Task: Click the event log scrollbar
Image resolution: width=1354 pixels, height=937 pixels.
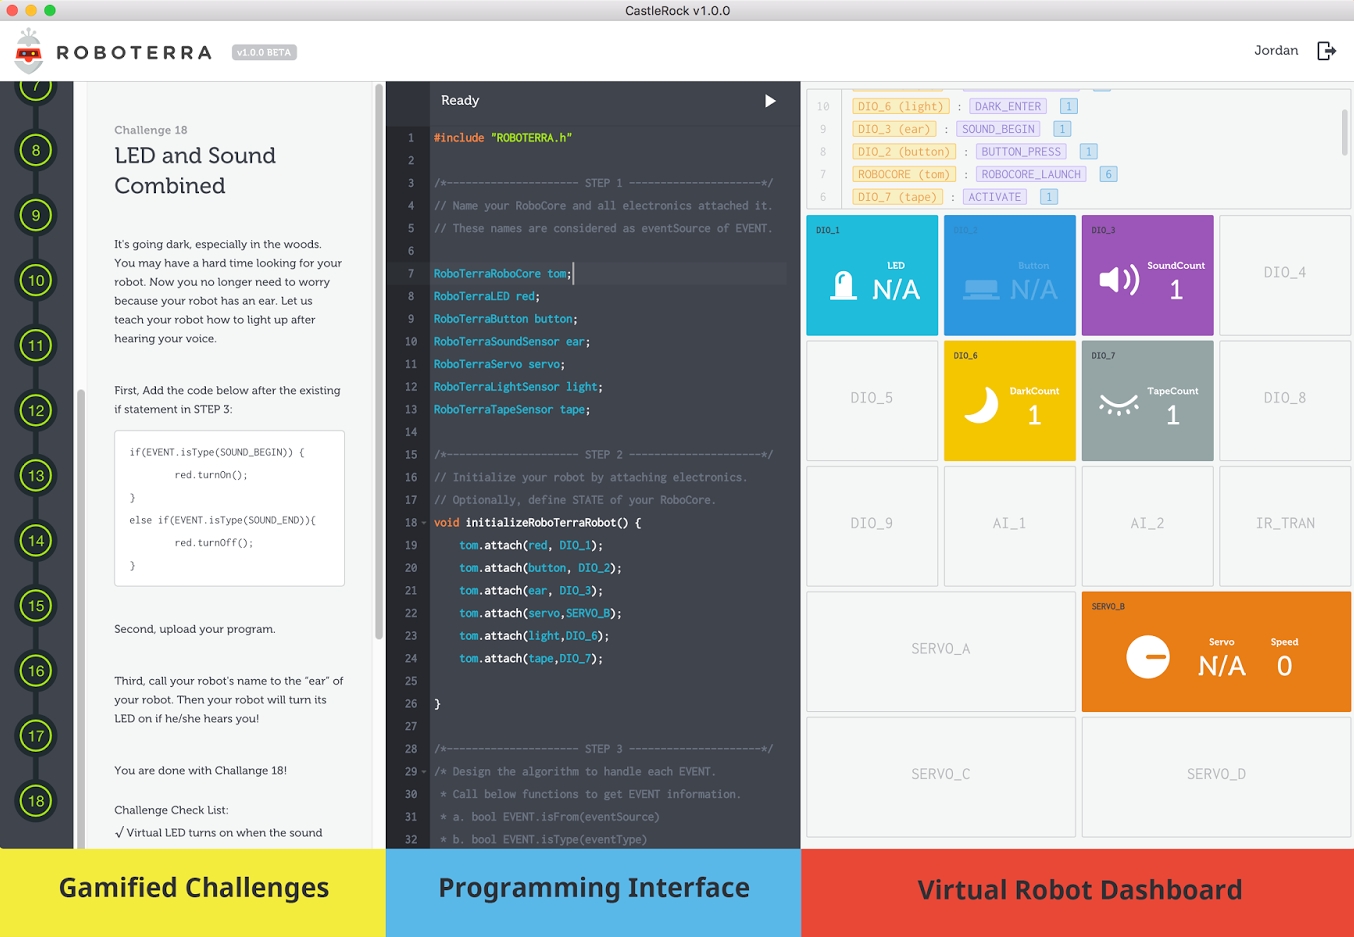Action: (x=1345, y=132)
